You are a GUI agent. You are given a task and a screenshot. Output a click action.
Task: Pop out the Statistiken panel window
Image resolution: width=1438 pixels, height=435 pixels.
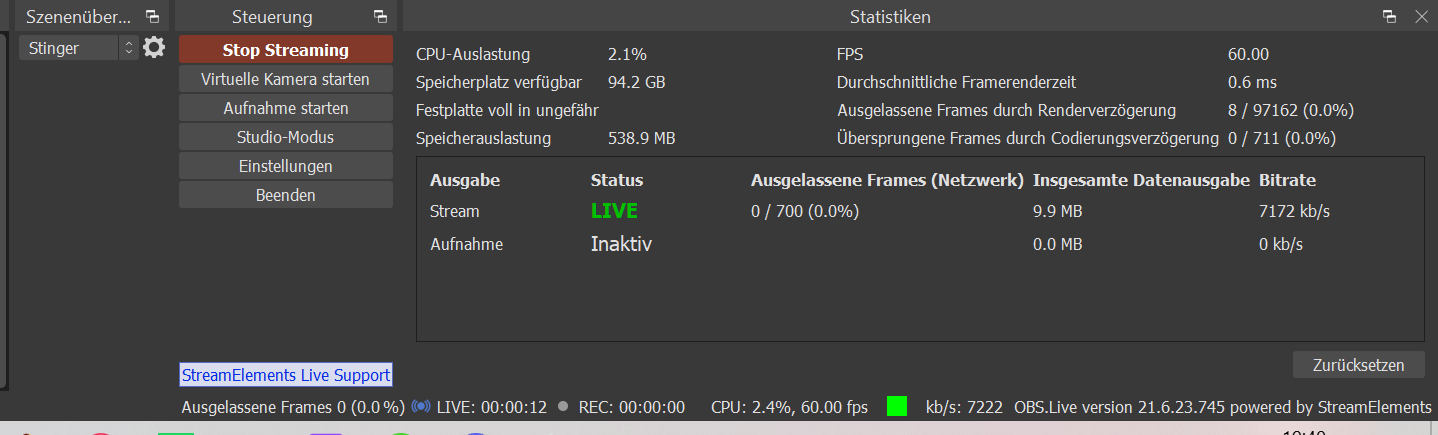click(1390, 16)
